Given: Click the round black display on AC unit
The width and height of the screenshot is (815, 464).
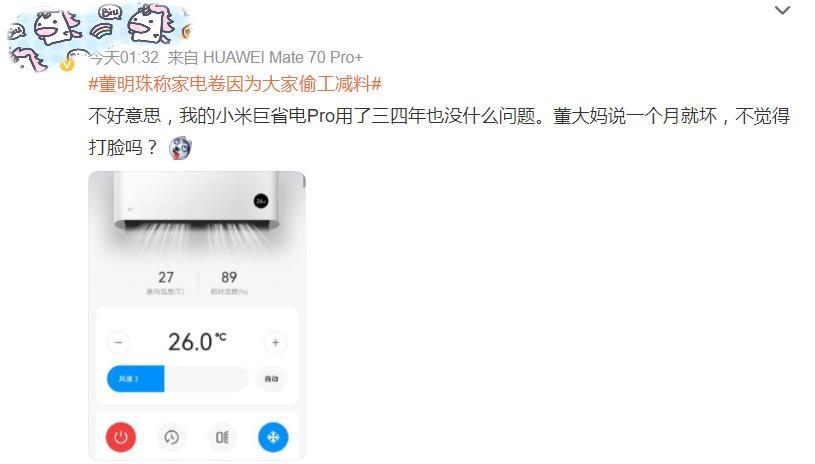Looking at the screenshot, I should click(x=261, y=201).
